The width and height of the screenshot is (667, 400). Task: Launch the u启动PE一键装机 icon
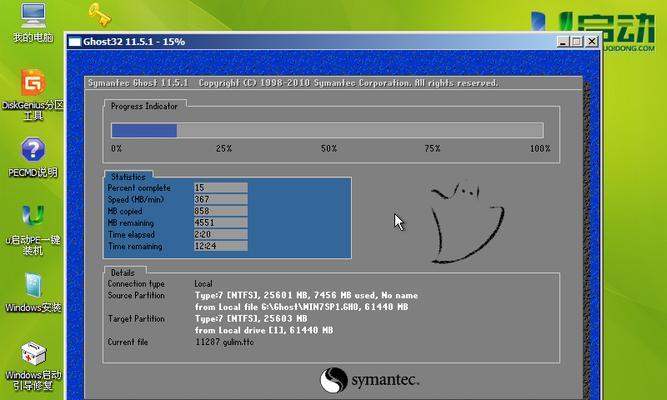(x=33, y=230)
